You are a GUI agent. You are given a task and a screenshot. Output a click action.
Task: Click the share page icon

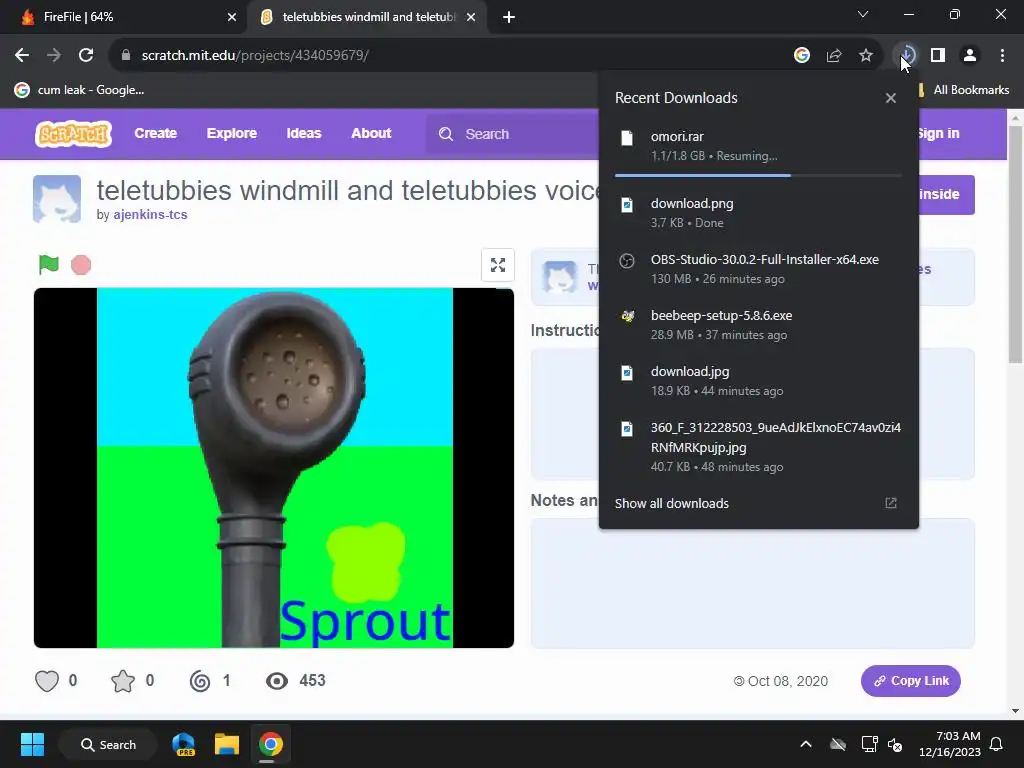click(834, 56)
